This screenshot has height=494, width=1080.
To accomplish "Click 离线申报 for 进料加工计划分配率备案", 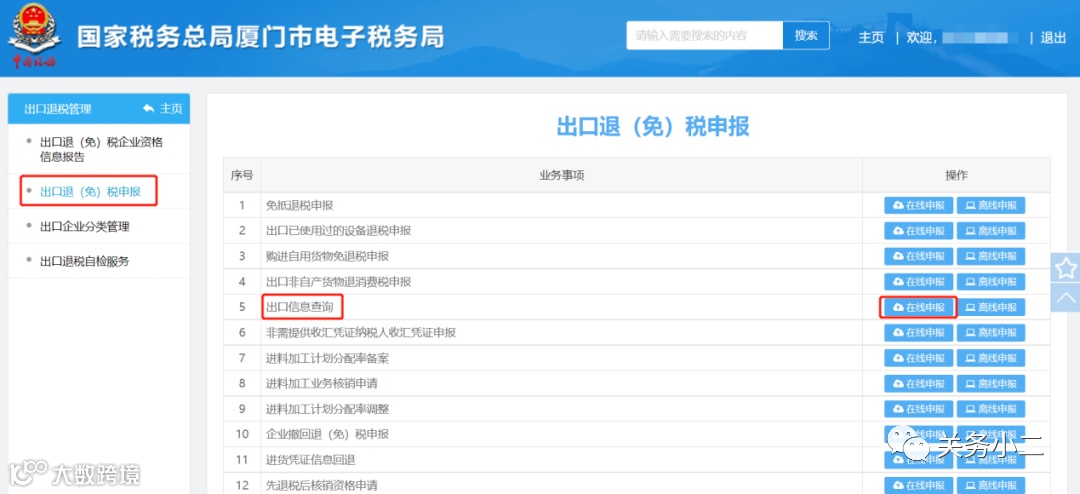I will pos(990,358).
